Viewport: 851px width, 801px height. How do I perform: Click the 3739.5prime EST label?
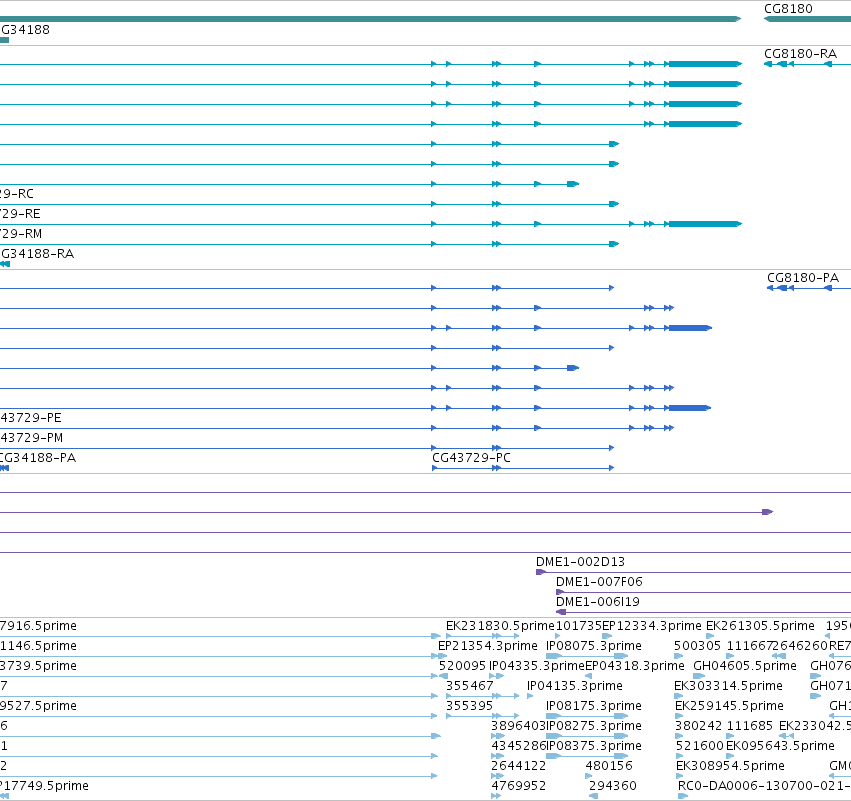[x=38, y=666]
